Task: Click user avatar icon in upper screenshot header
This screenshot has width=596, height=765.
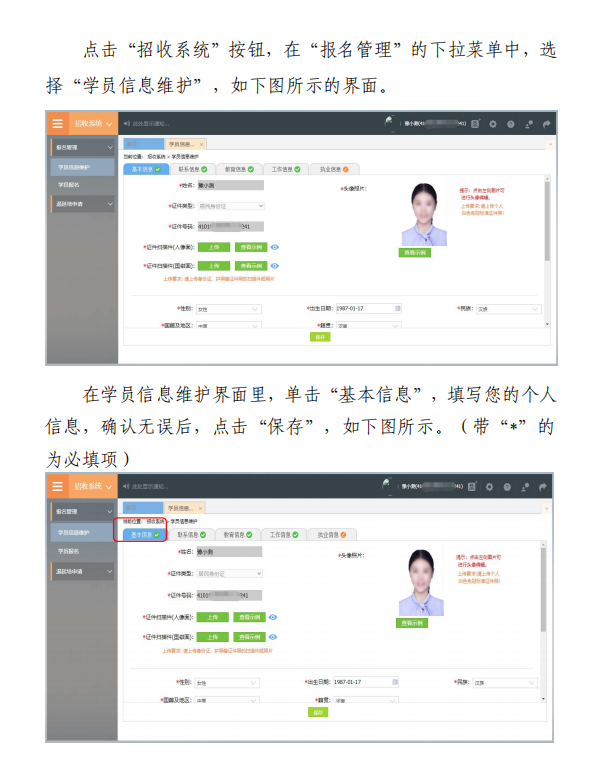Action: point(389,122)
